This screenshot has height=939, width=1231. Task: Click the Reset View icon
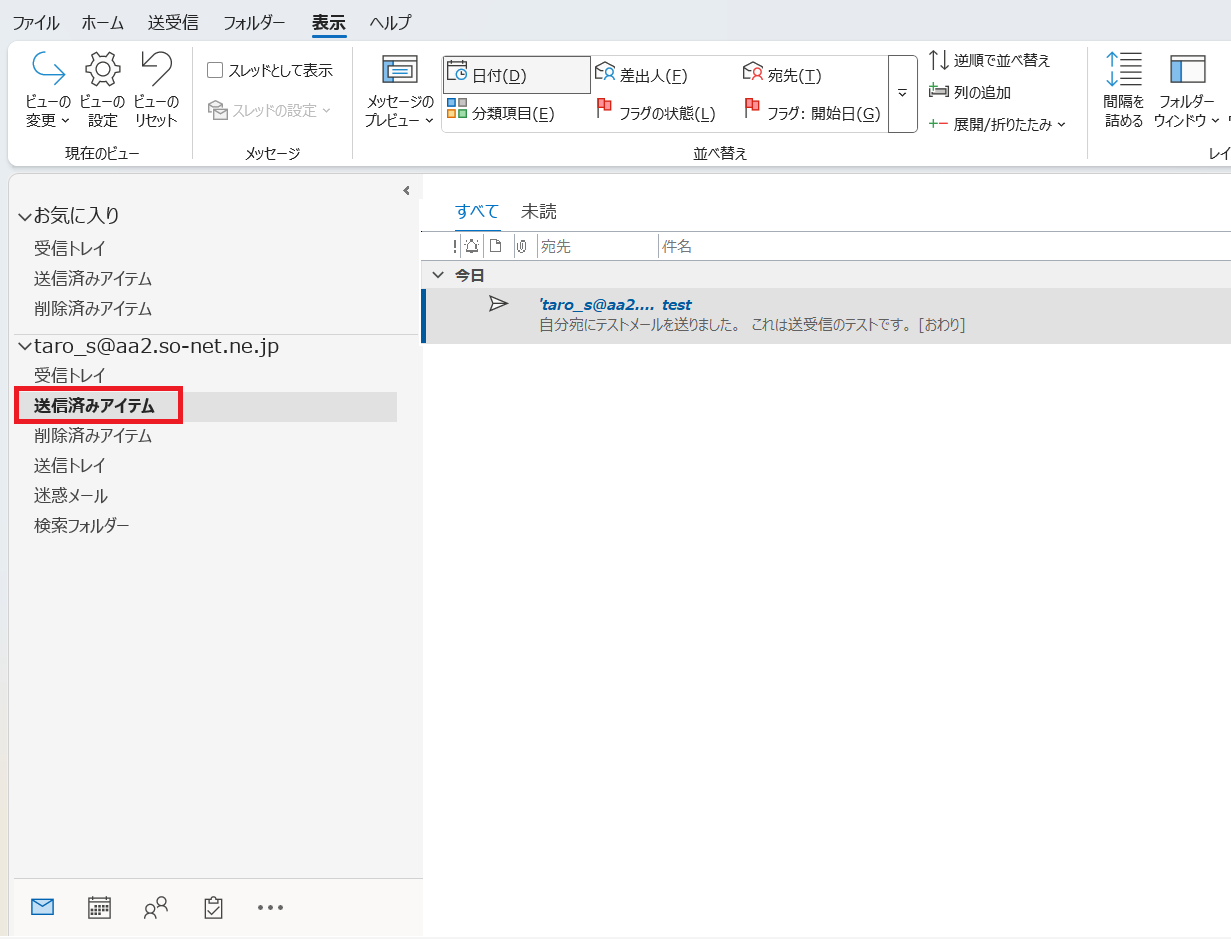(x=155, y=70)
